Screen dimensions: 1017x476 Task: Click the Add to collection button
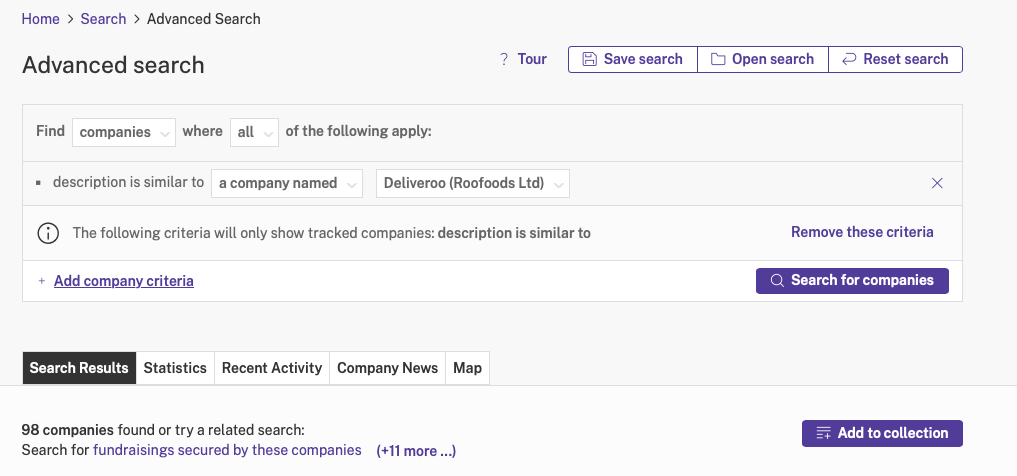click(x=882, y=433)
